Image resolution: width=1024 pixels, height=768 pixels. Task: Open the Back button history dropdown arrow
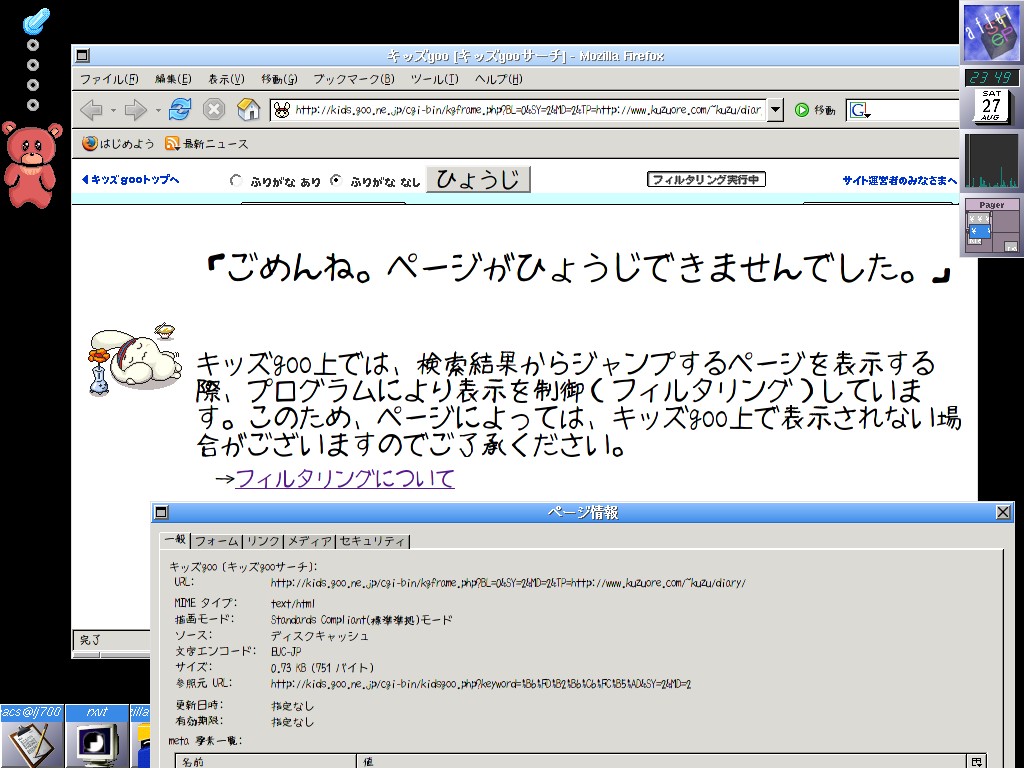click(113, 110)
